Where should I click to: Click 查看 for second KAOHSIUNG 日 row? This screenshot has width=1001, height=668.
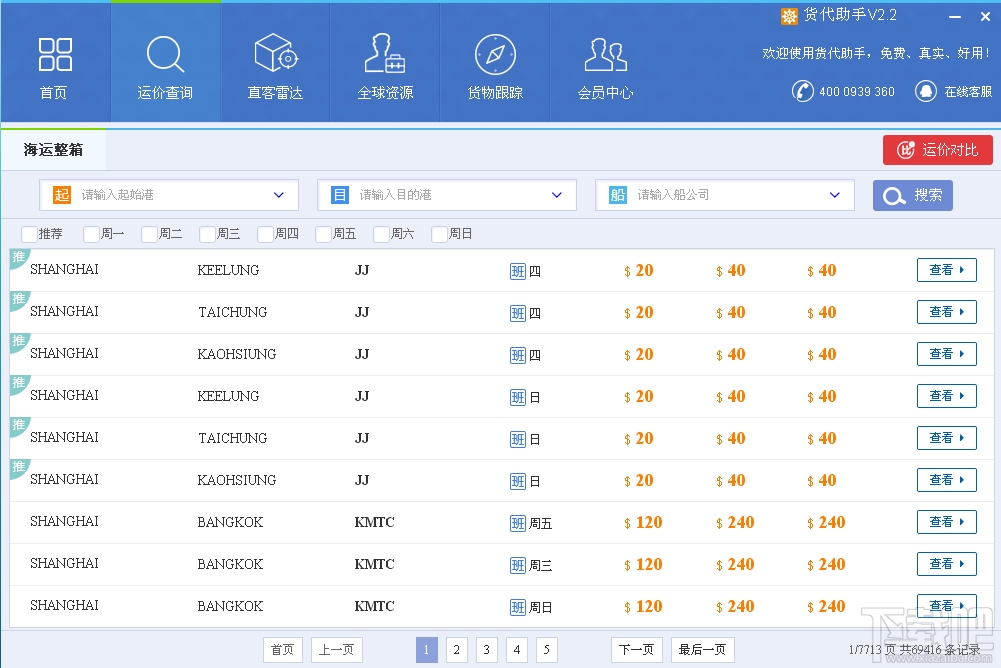pos(947,480)
